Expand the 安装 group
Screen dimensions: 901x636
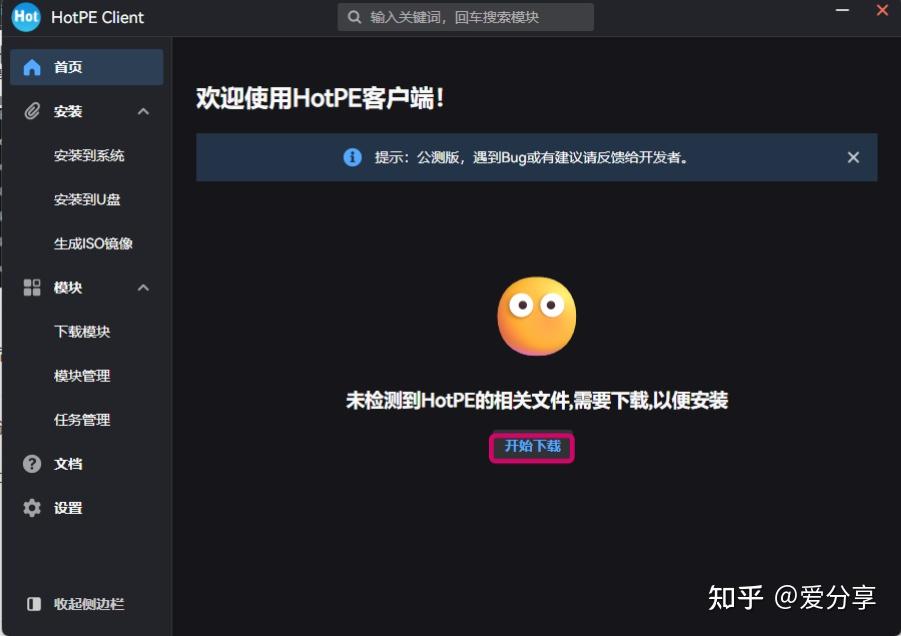coord(67,111)
